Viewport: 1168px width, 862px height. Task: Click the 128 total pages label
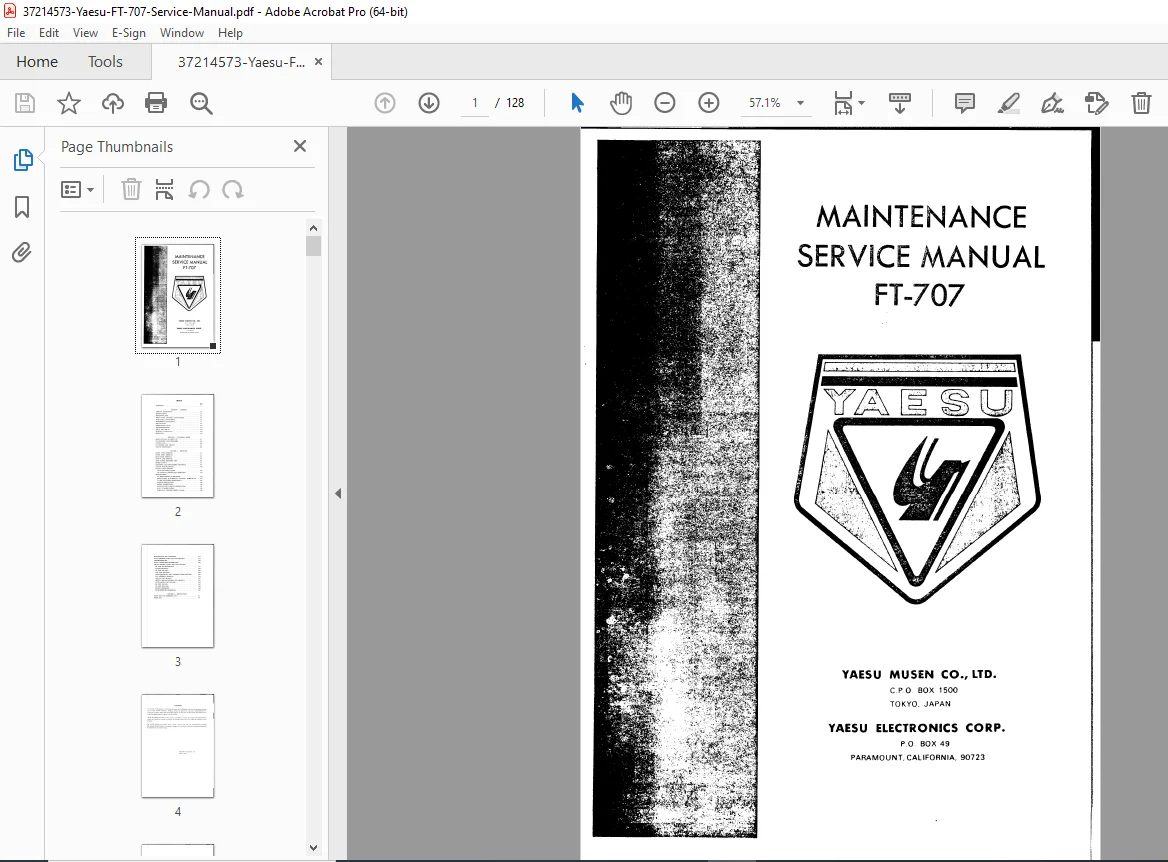point(515,103)
